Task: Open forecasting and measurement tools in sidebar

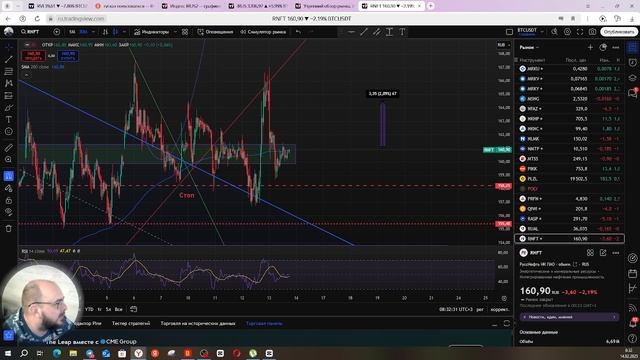Action: point(9,96)
